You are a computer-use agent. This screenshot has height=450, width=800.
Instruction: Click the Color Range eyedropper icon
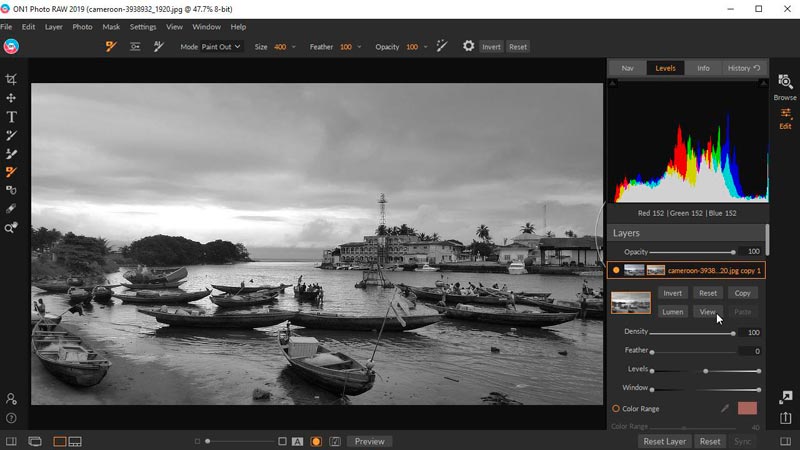point(725,408)
